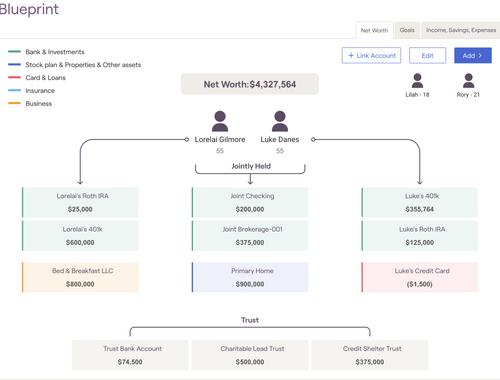
Task: Click Lorelai Gilmore's person icon
Action: (x=220, y=121)
